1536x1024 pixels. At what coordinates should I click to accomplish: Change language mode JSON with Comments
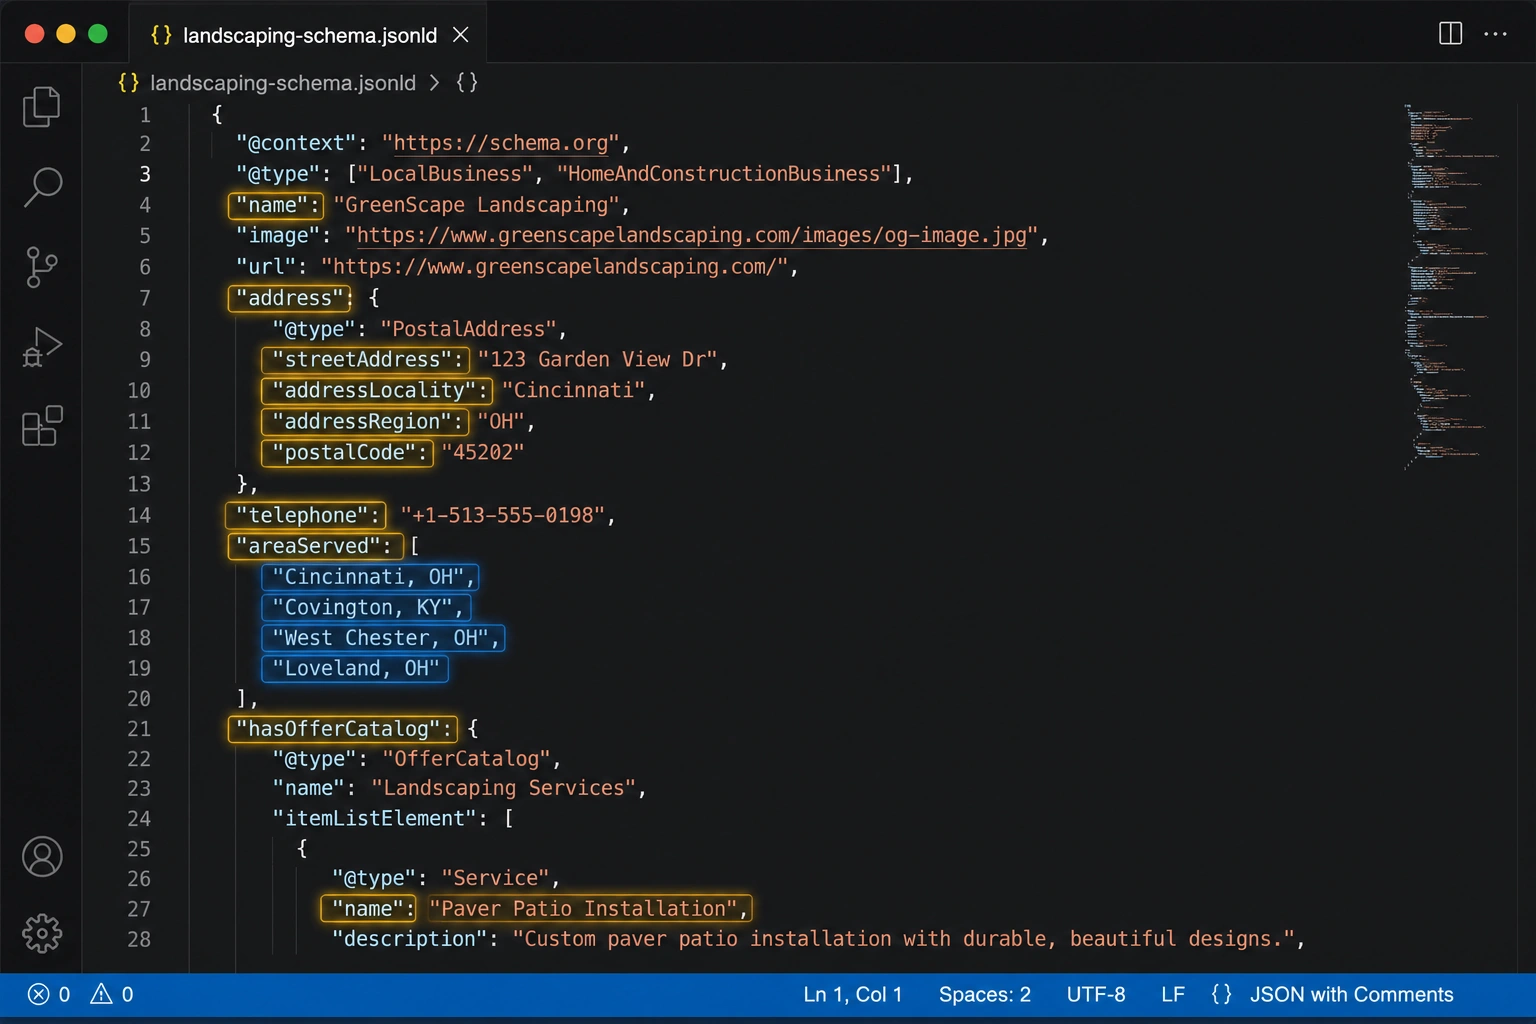coord(1351,994)
